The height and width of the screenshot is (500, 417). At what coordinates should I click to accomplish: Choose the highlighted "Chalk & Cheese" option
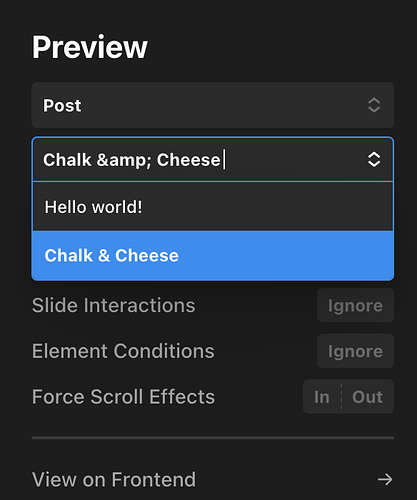pos(213,255)
